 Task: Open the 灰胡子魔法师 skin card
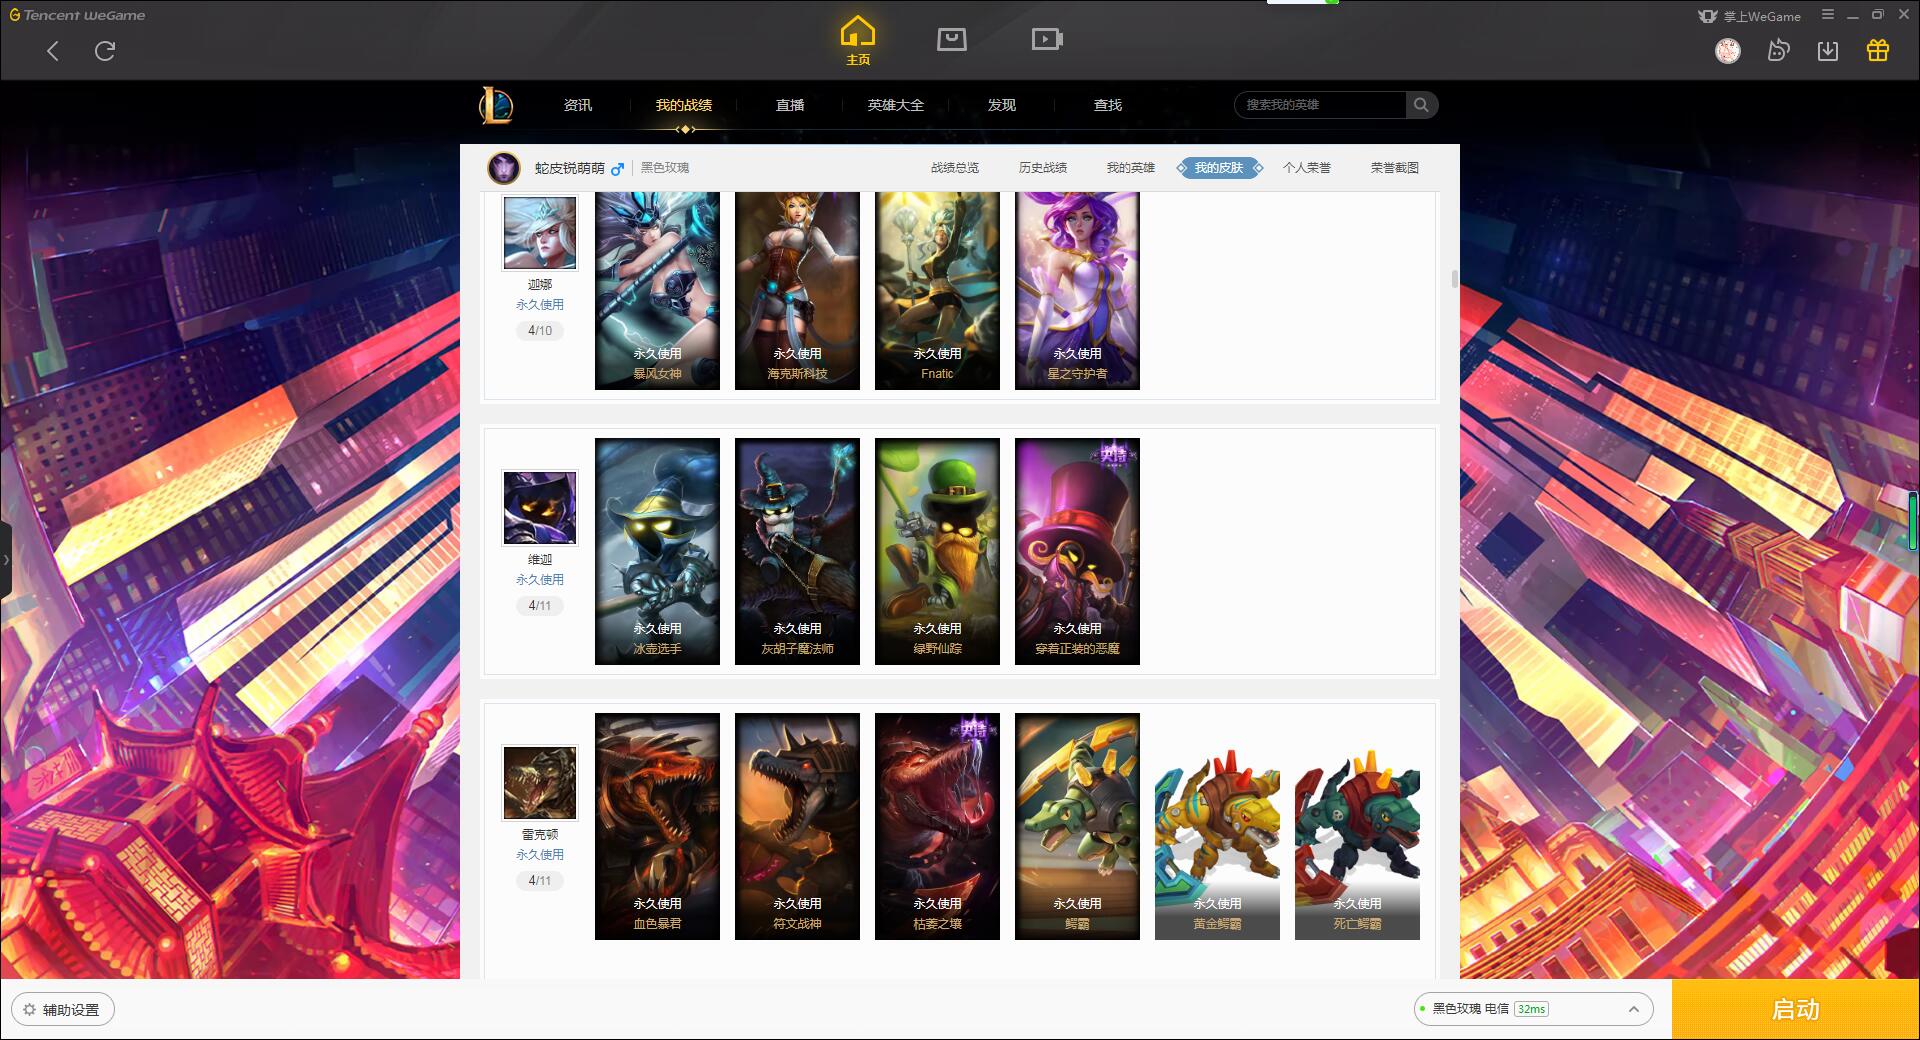click(797, 551)
